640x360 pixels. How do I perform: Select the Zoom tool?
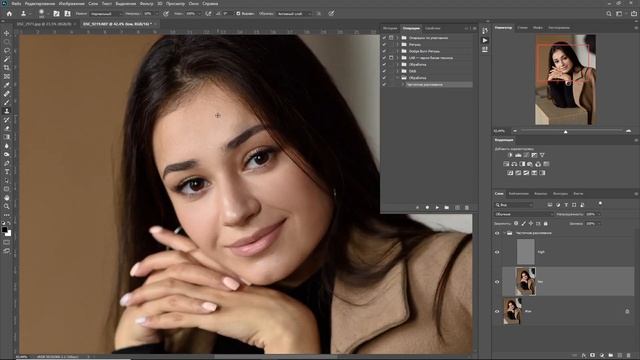[7, 207]
